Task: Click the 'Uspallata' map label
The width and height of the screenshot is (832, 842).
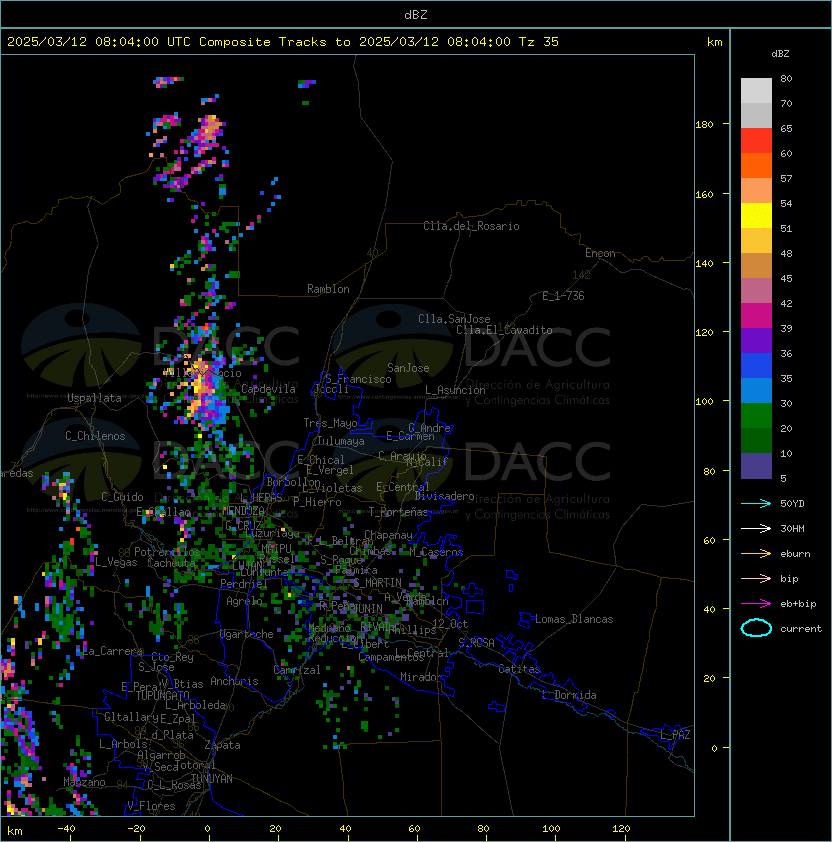Action: coord(94,398)
